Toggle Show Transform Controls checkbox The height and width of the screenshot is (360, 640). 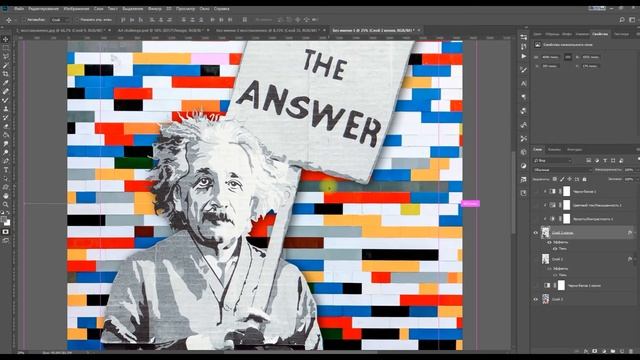[x=77, y=20]
